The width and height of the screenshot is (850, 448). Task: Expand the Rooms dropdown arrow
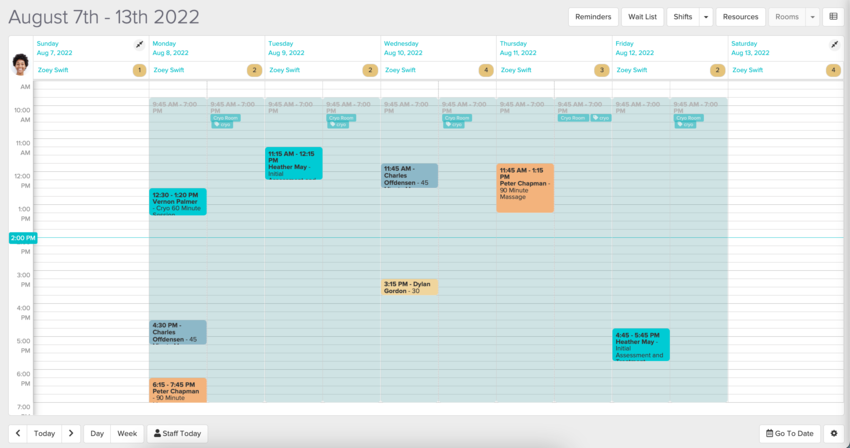812,17
